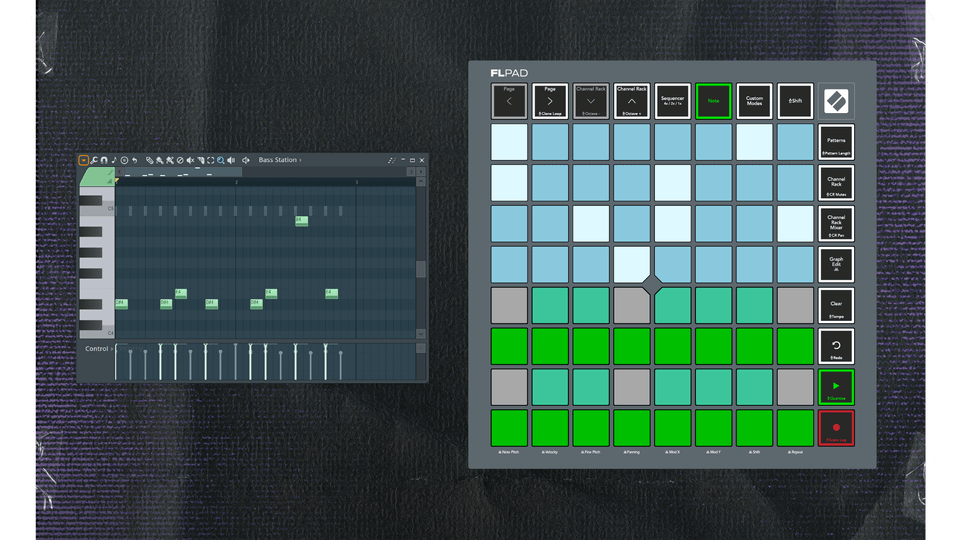
Task: Tap the bottom-row pad labeled Repeat
Action: pos(795,429)
